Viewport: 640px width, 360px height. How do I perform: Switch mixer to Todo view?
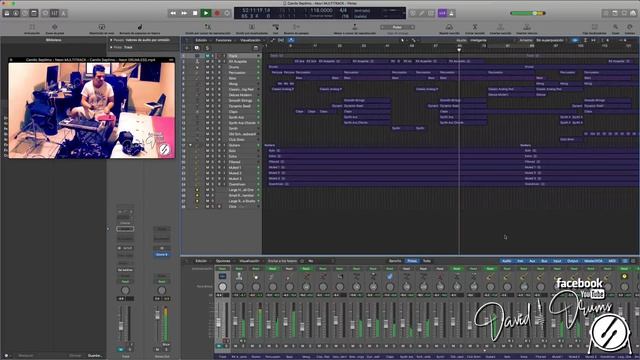point(427,261)
